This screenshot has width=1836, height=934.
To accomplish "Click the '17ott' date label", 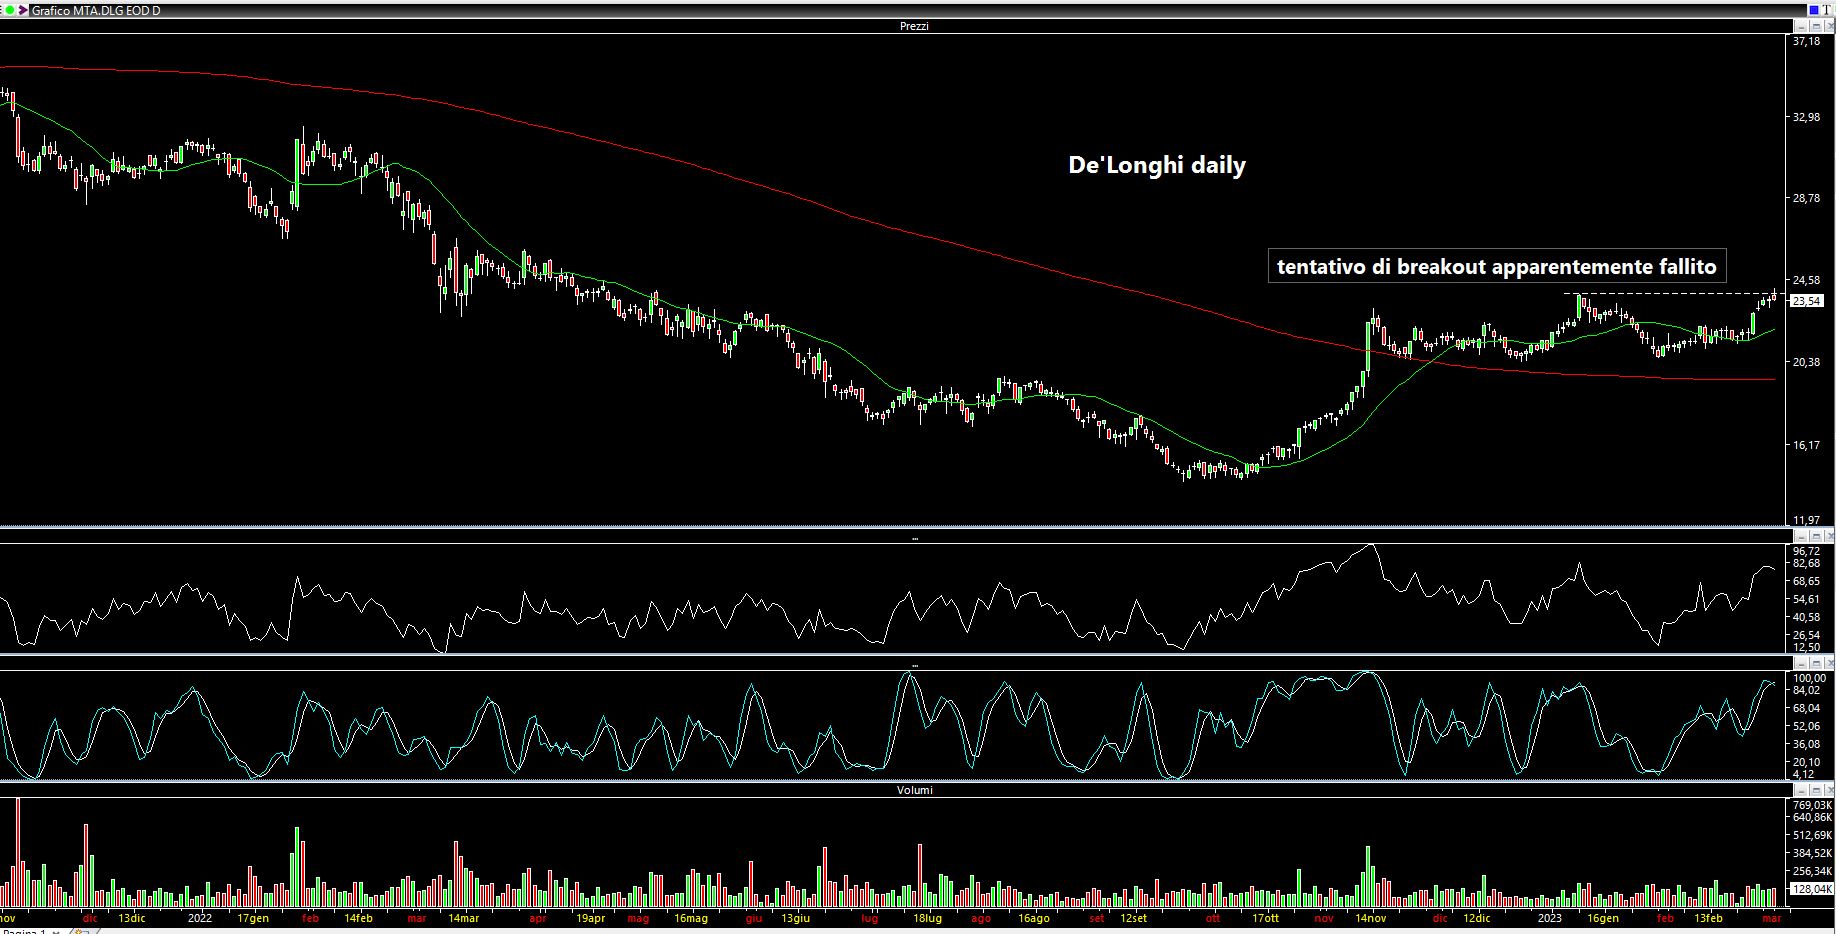I will [x=1265, y=918].
